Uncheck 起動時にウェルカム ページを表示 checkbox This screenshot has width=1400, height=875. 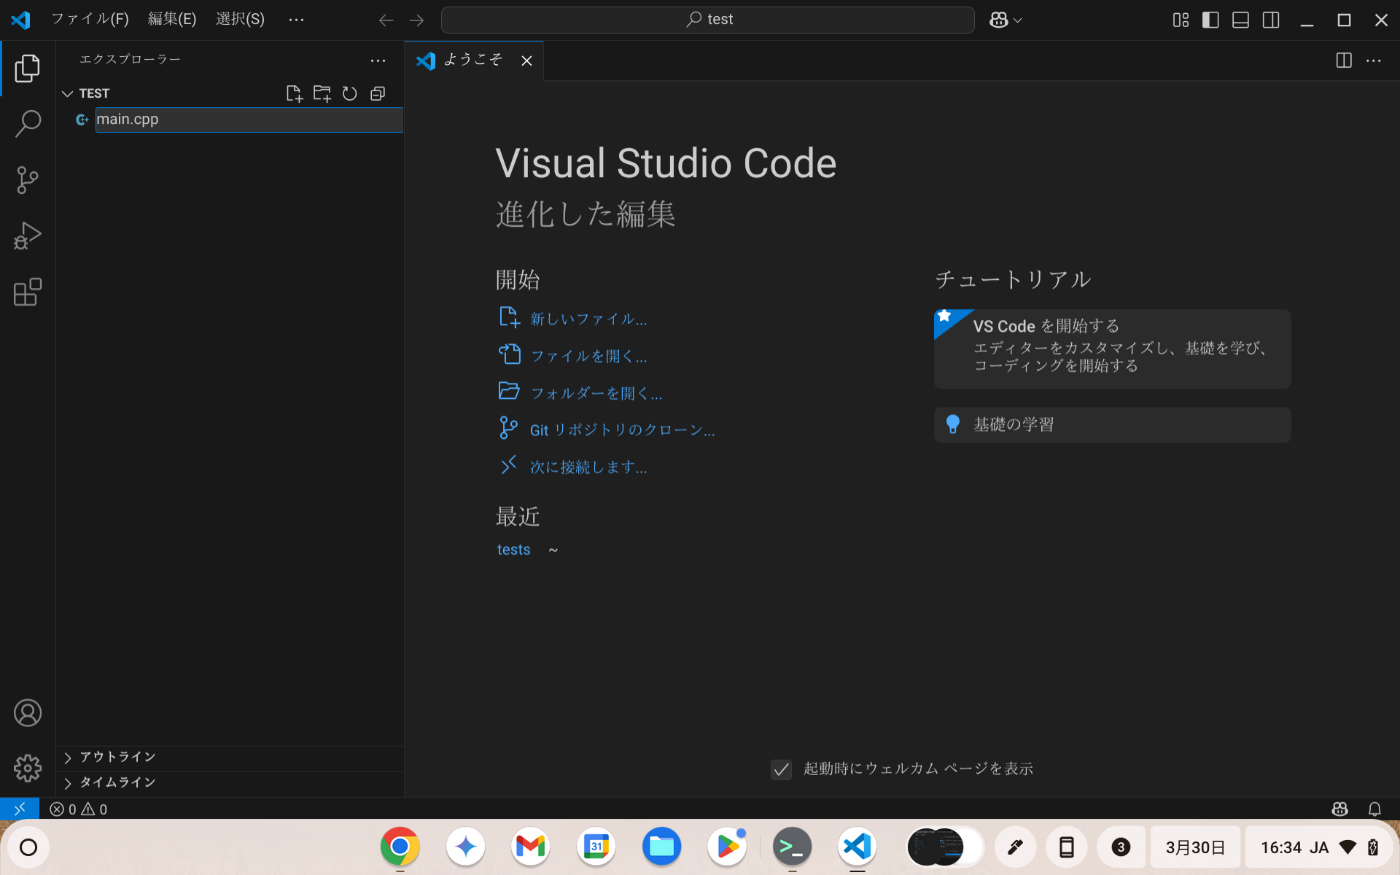[782, 769]
